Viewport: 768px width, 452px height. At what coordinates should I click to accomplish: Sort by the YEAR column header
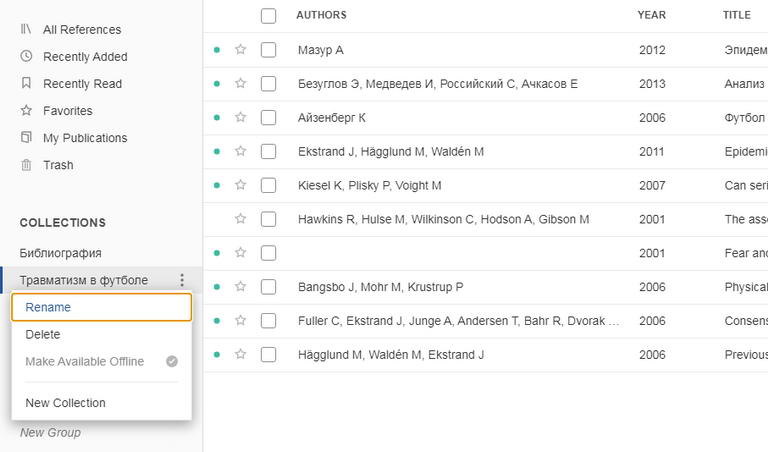tap(651, 15)
